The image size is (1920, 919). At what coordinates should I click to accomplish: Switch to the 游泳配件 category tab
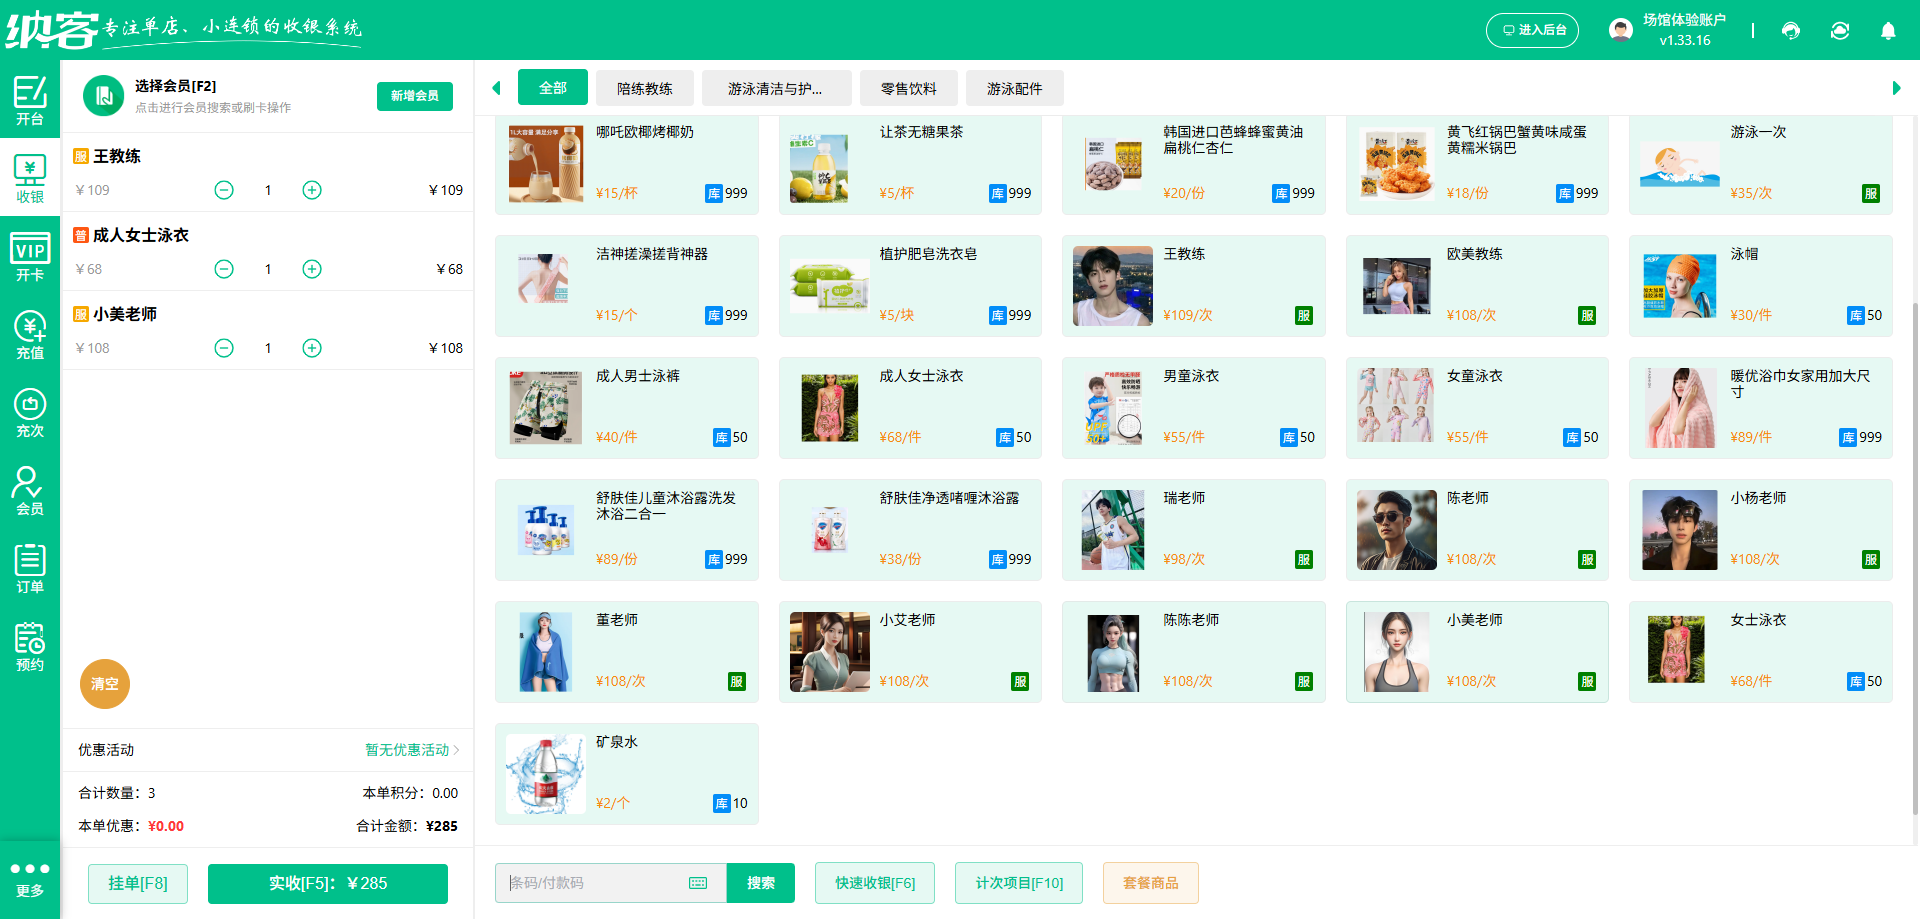(x=1014, y=88)
